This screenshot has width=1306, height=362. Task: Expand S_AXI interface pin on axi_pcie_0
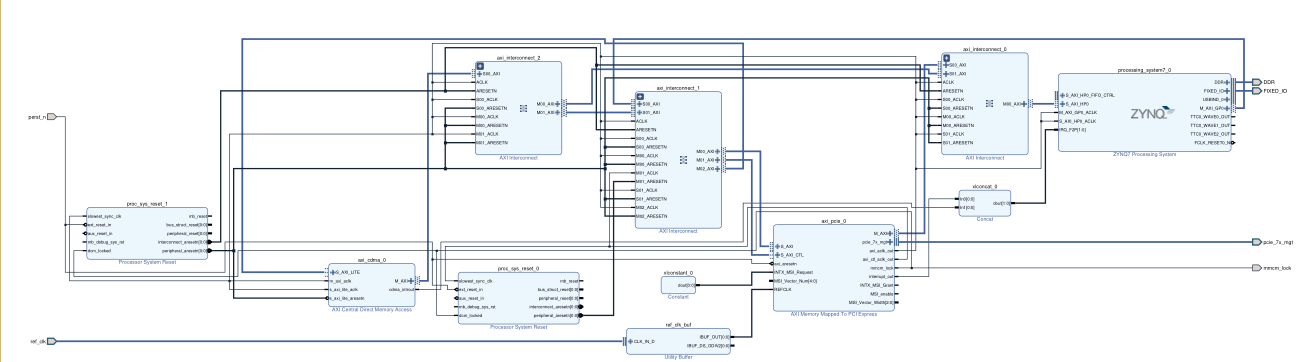(777, 246)
